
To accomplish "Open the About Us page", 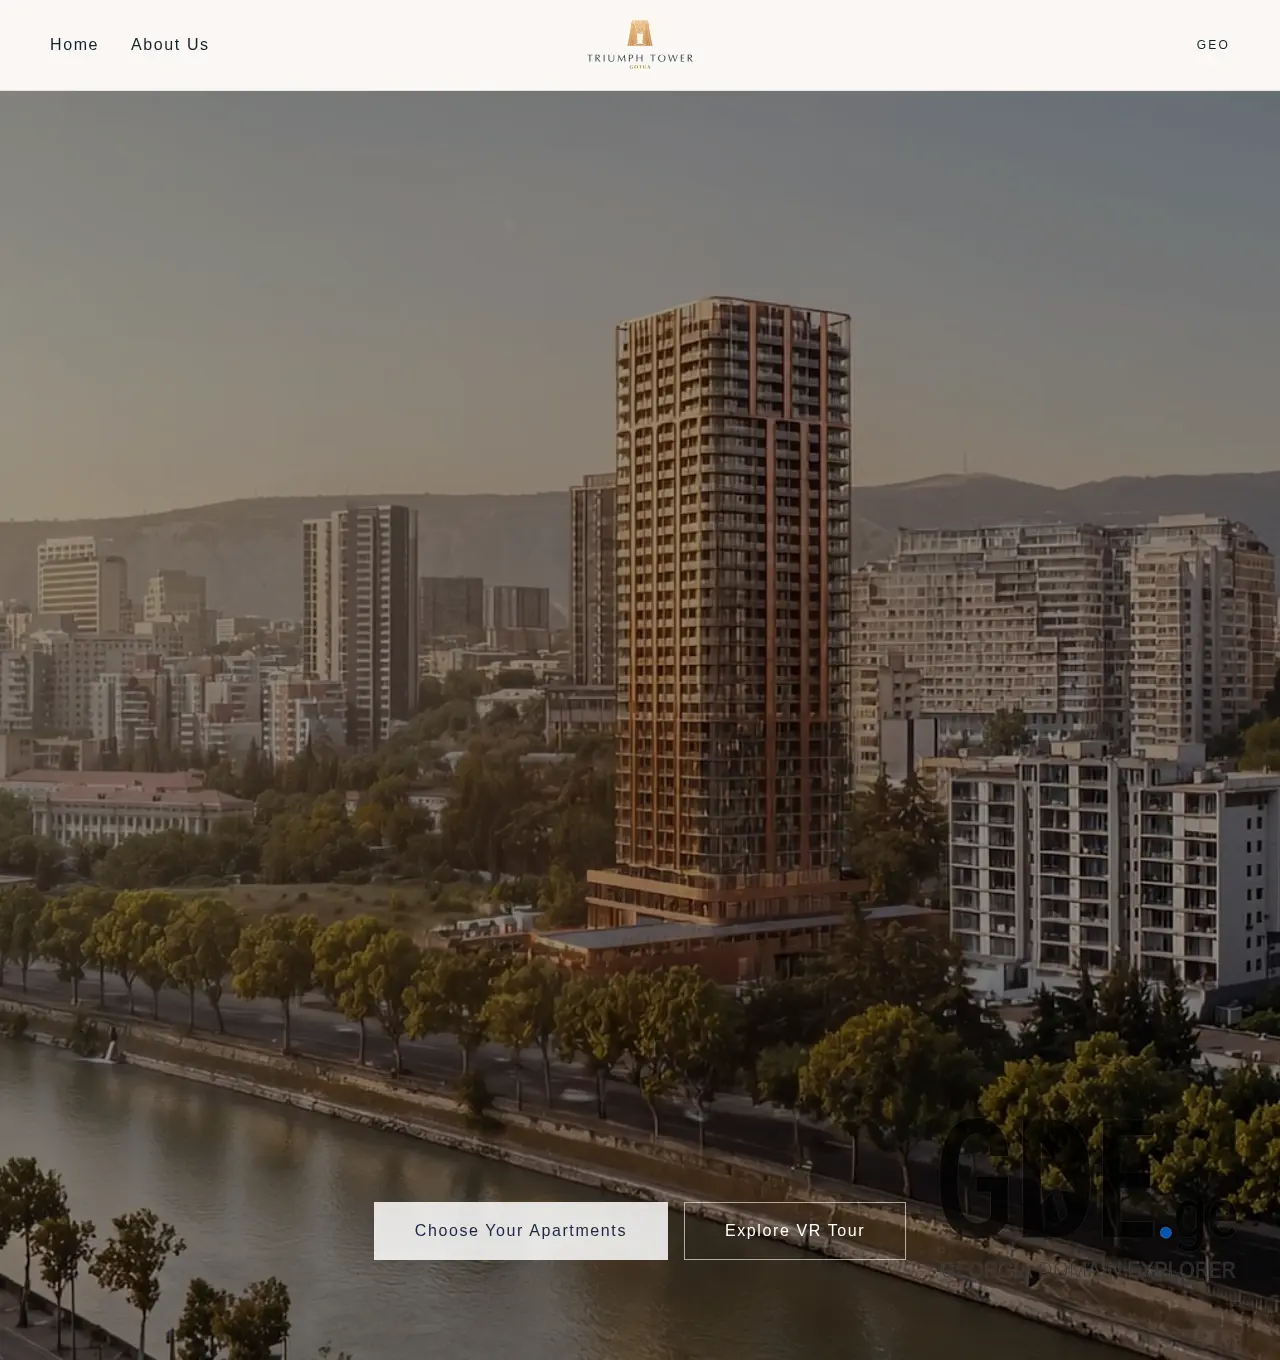I will point(170,45).
